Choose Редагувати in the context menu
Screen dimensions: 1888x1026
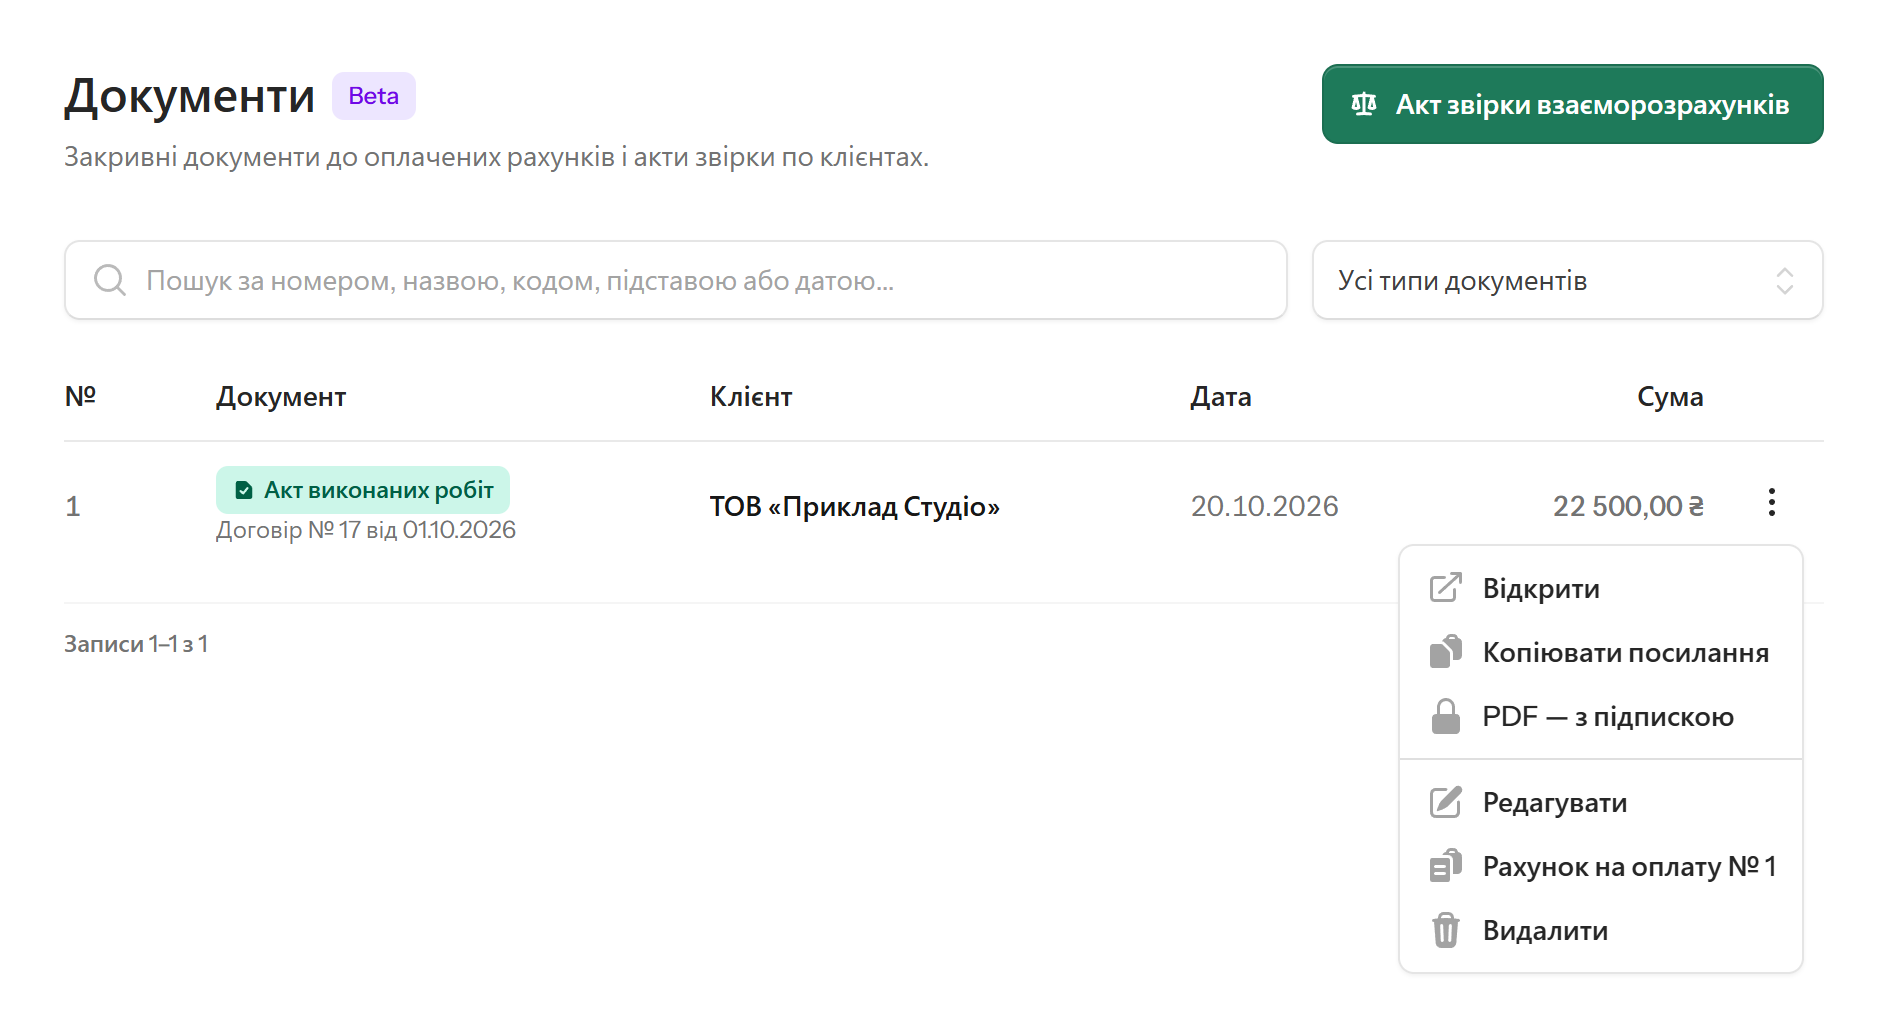coord(1600,802)
